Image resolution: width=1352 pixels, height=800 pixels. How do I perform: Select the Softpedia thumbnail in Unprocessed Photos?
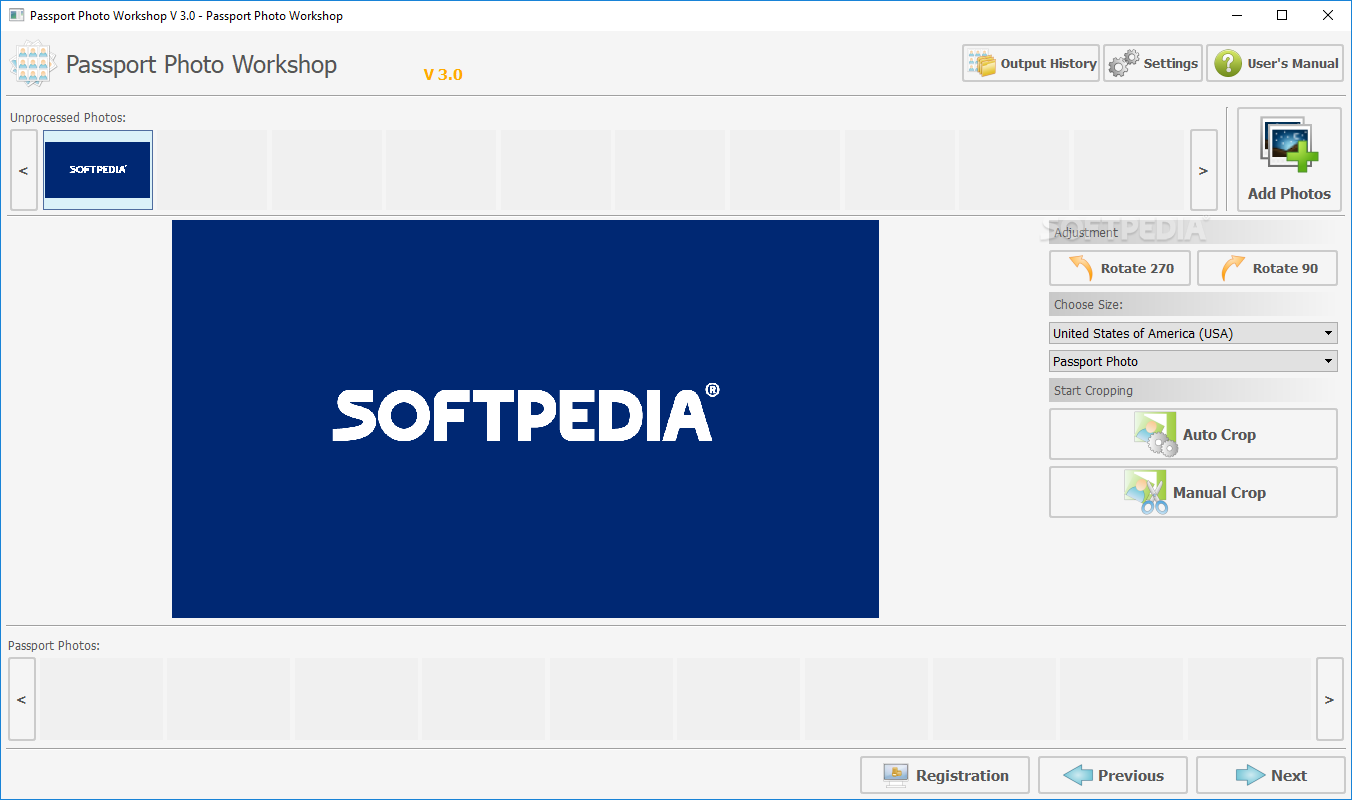98,170
